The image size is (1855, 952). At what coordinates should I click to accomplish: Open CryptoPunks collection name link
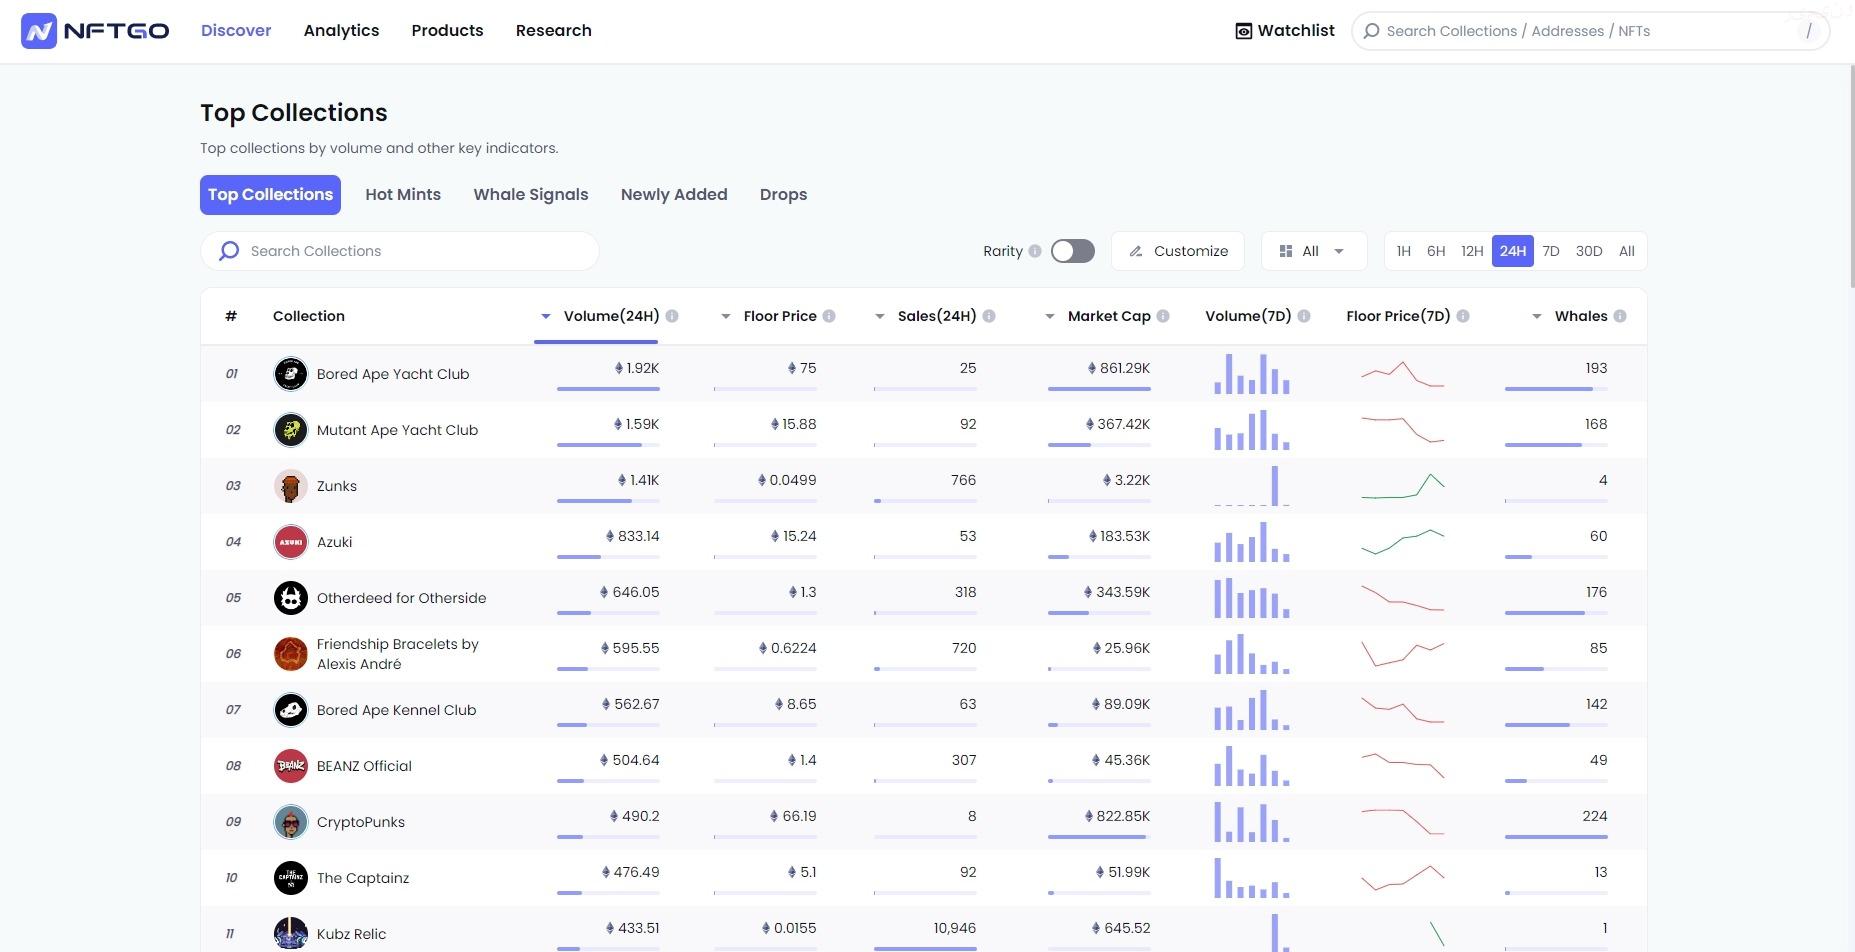click(x=361, y=822)
